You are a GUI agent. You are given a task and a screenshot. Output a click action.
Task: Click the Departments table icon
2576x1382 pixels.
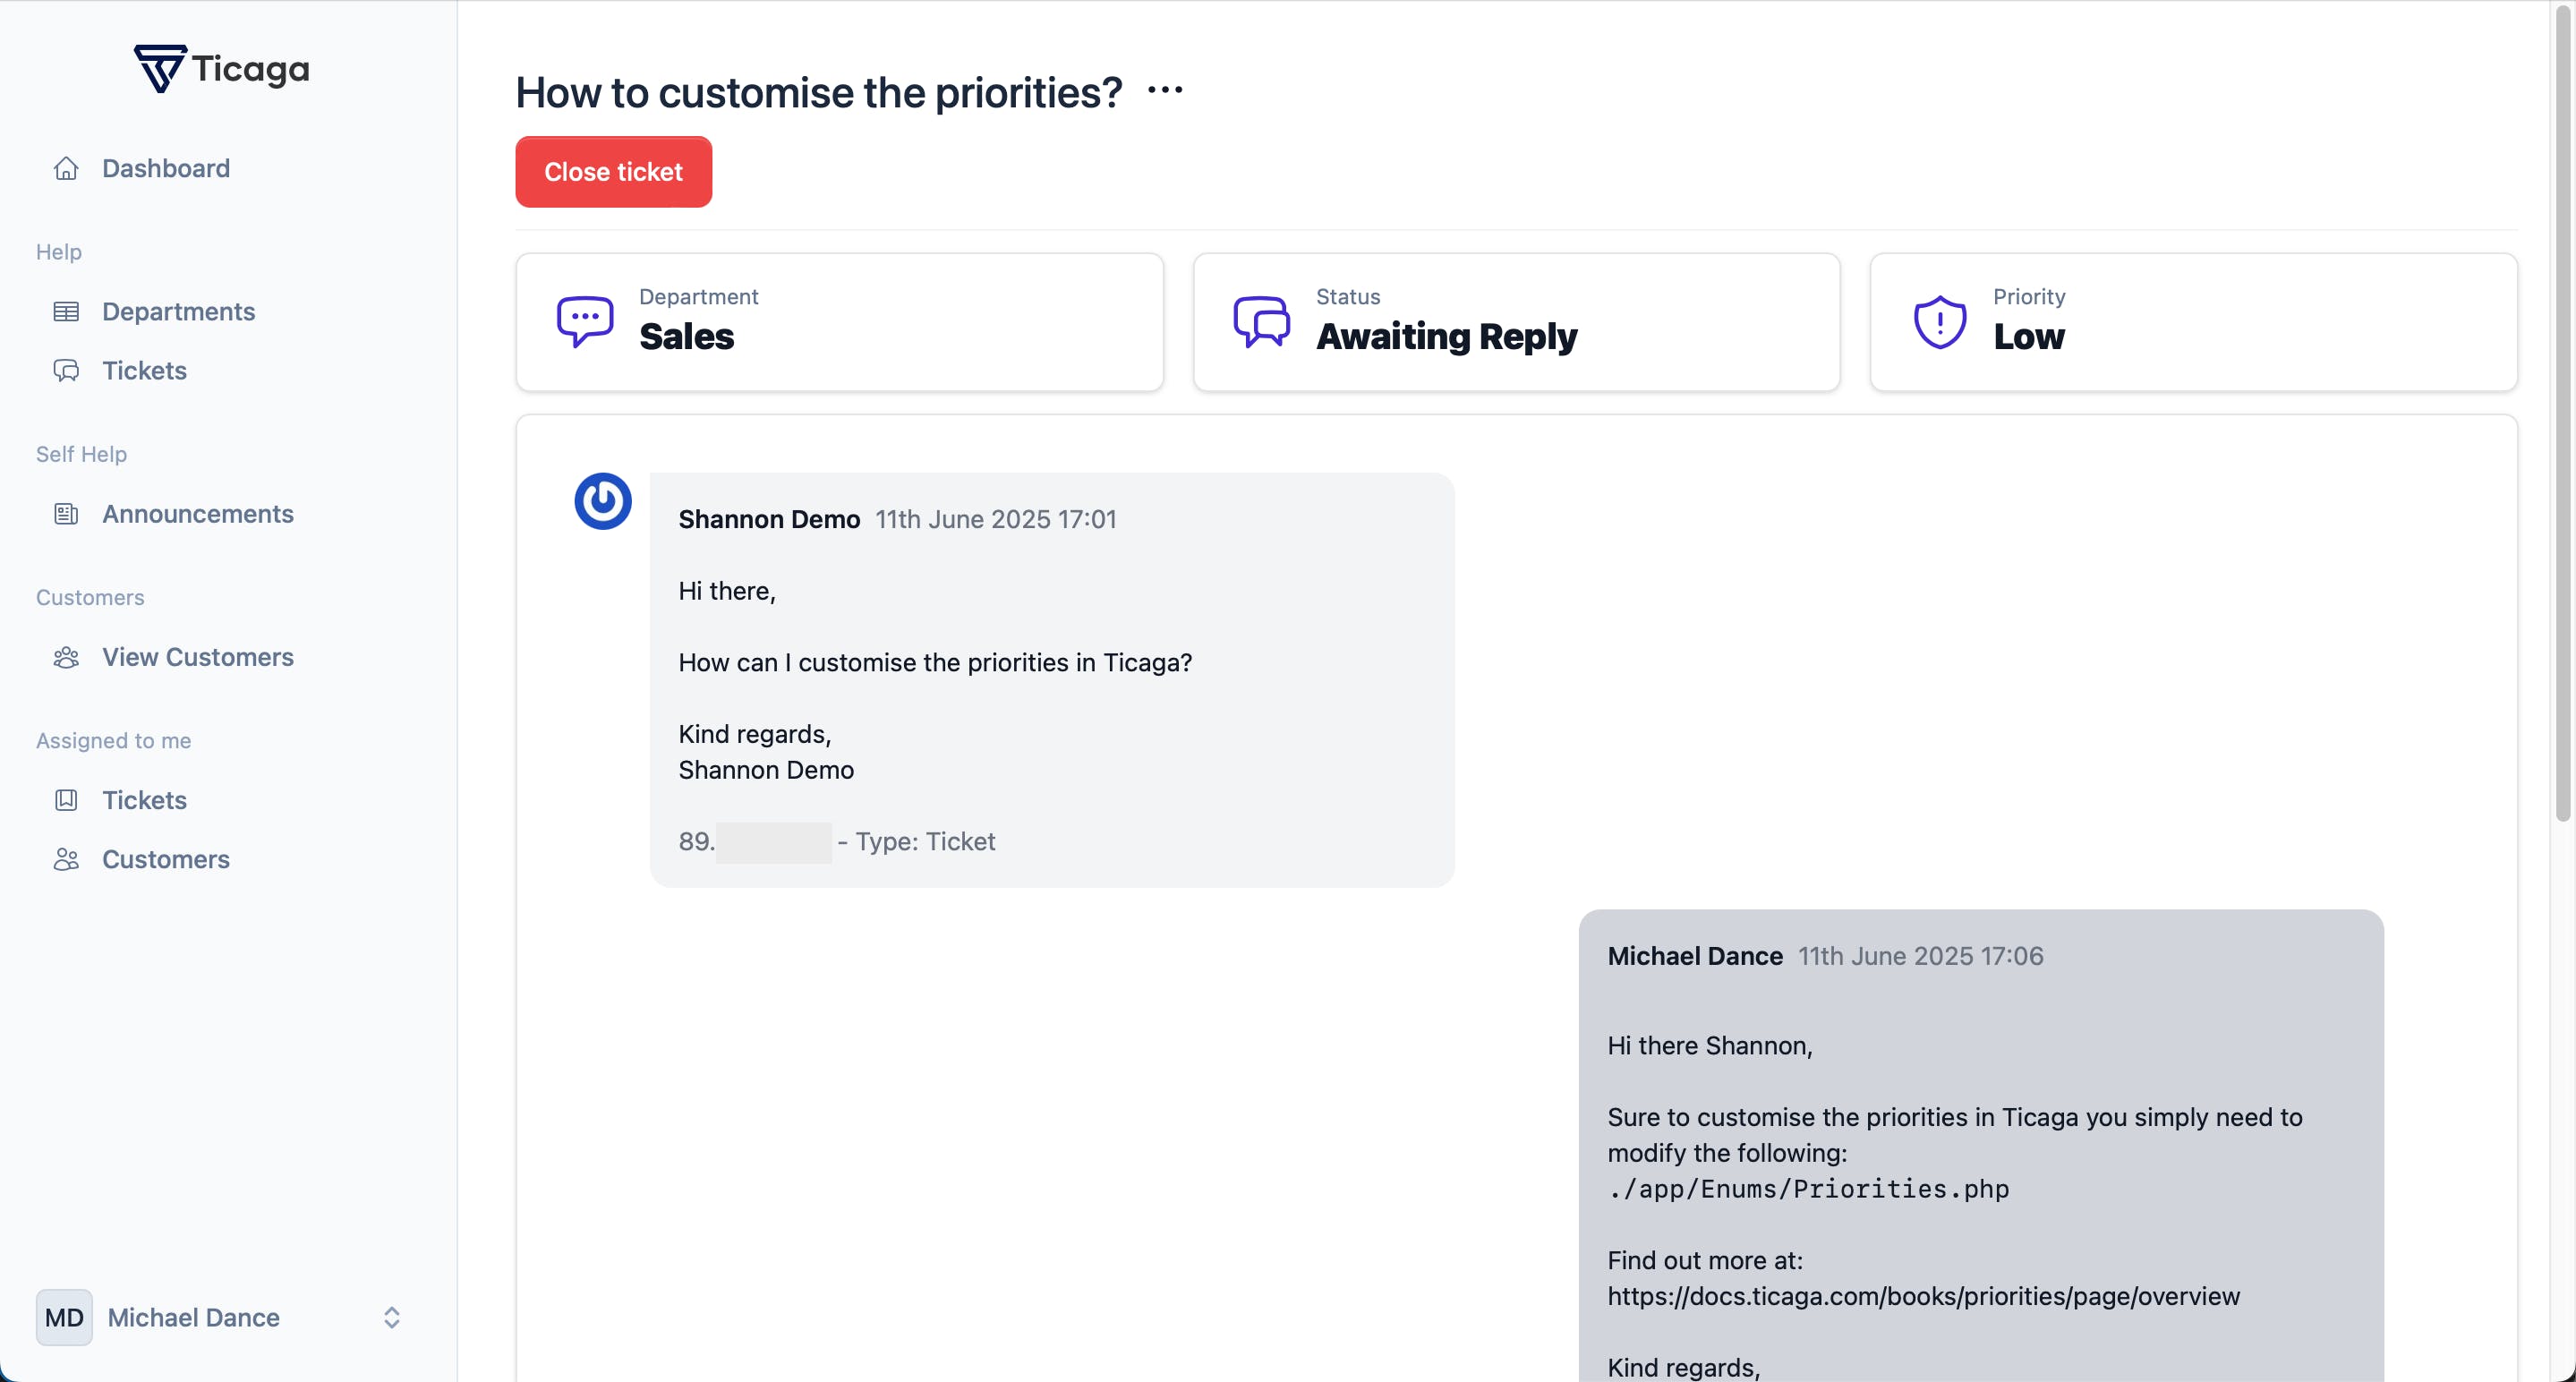pyautogui.click(x=66, y=312)
